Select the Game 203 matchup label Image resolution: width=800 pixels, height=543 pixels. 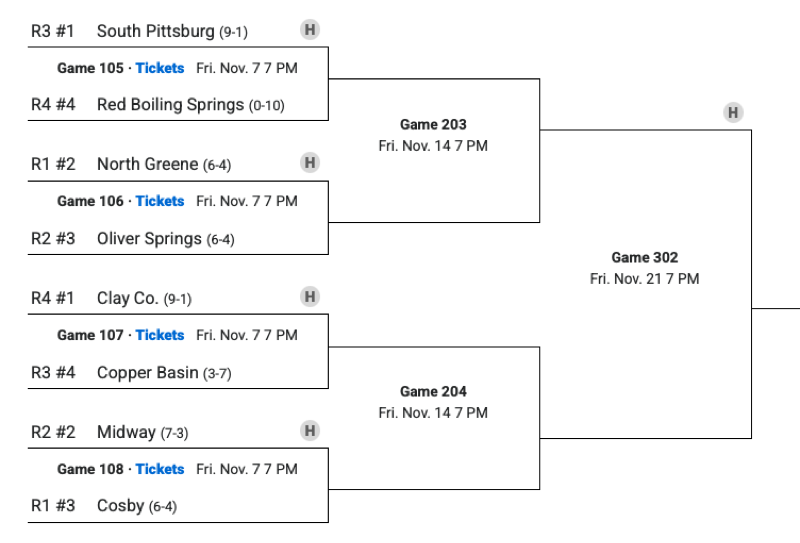point(433,125)
